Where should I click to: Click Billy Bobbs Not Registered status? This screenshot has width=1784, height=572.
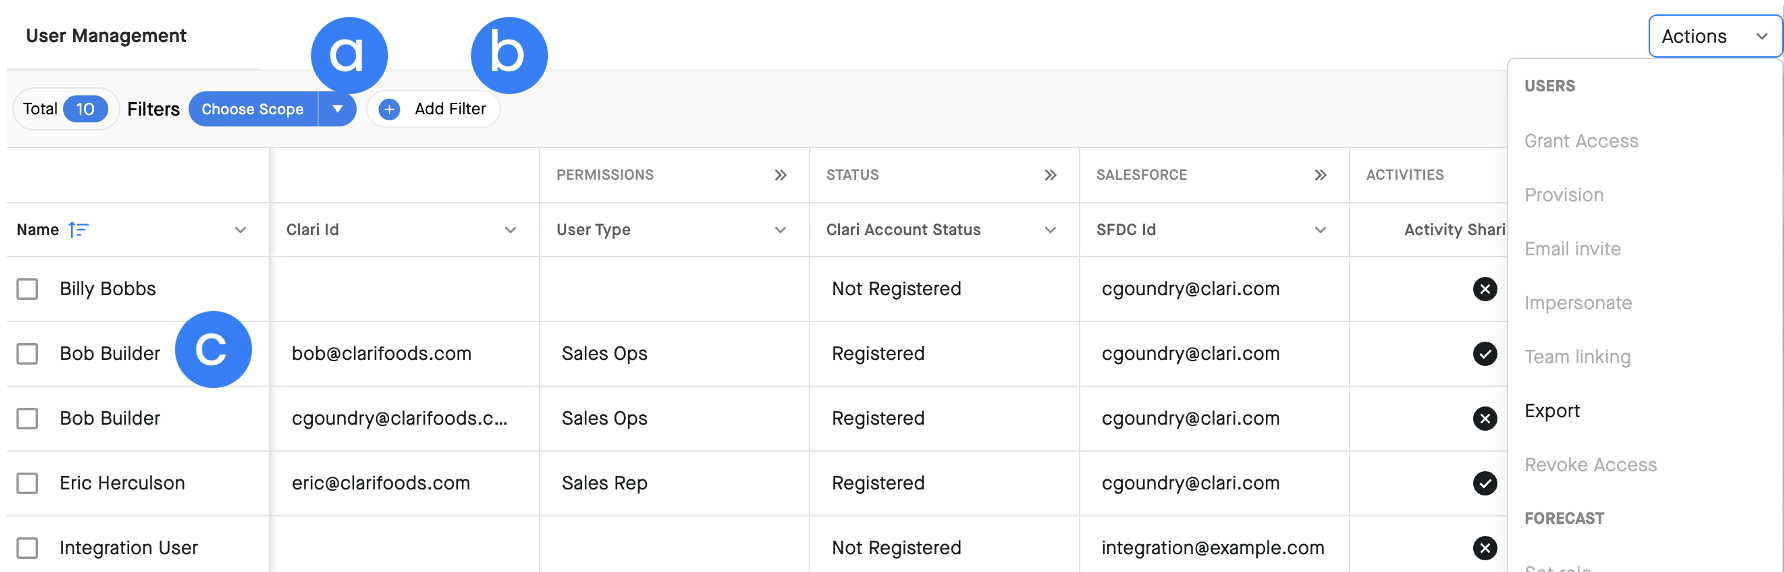pyautogui.click(x=896, y=289)
